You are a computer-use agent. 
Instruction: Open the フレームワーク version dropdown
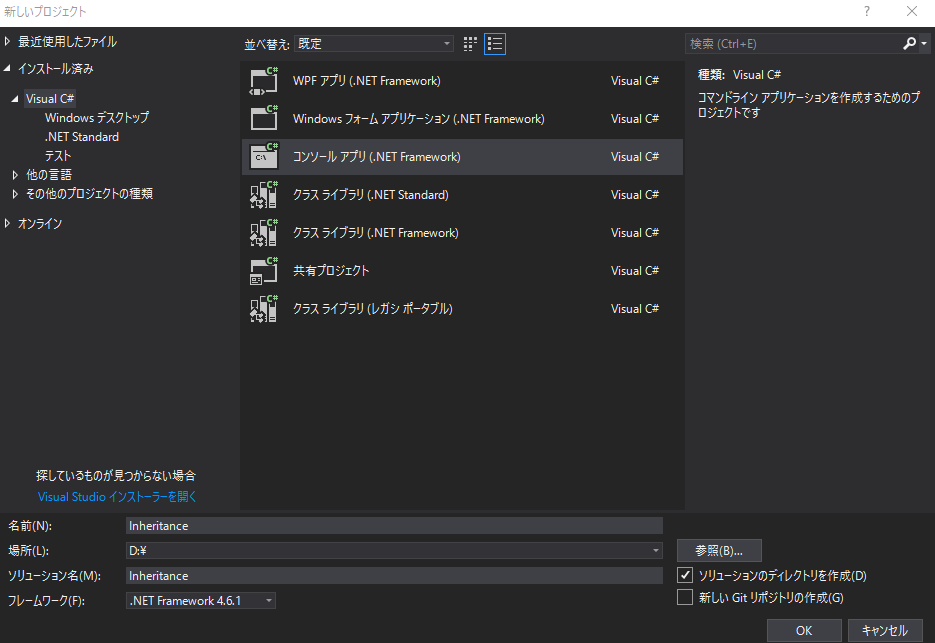[201, 601]
